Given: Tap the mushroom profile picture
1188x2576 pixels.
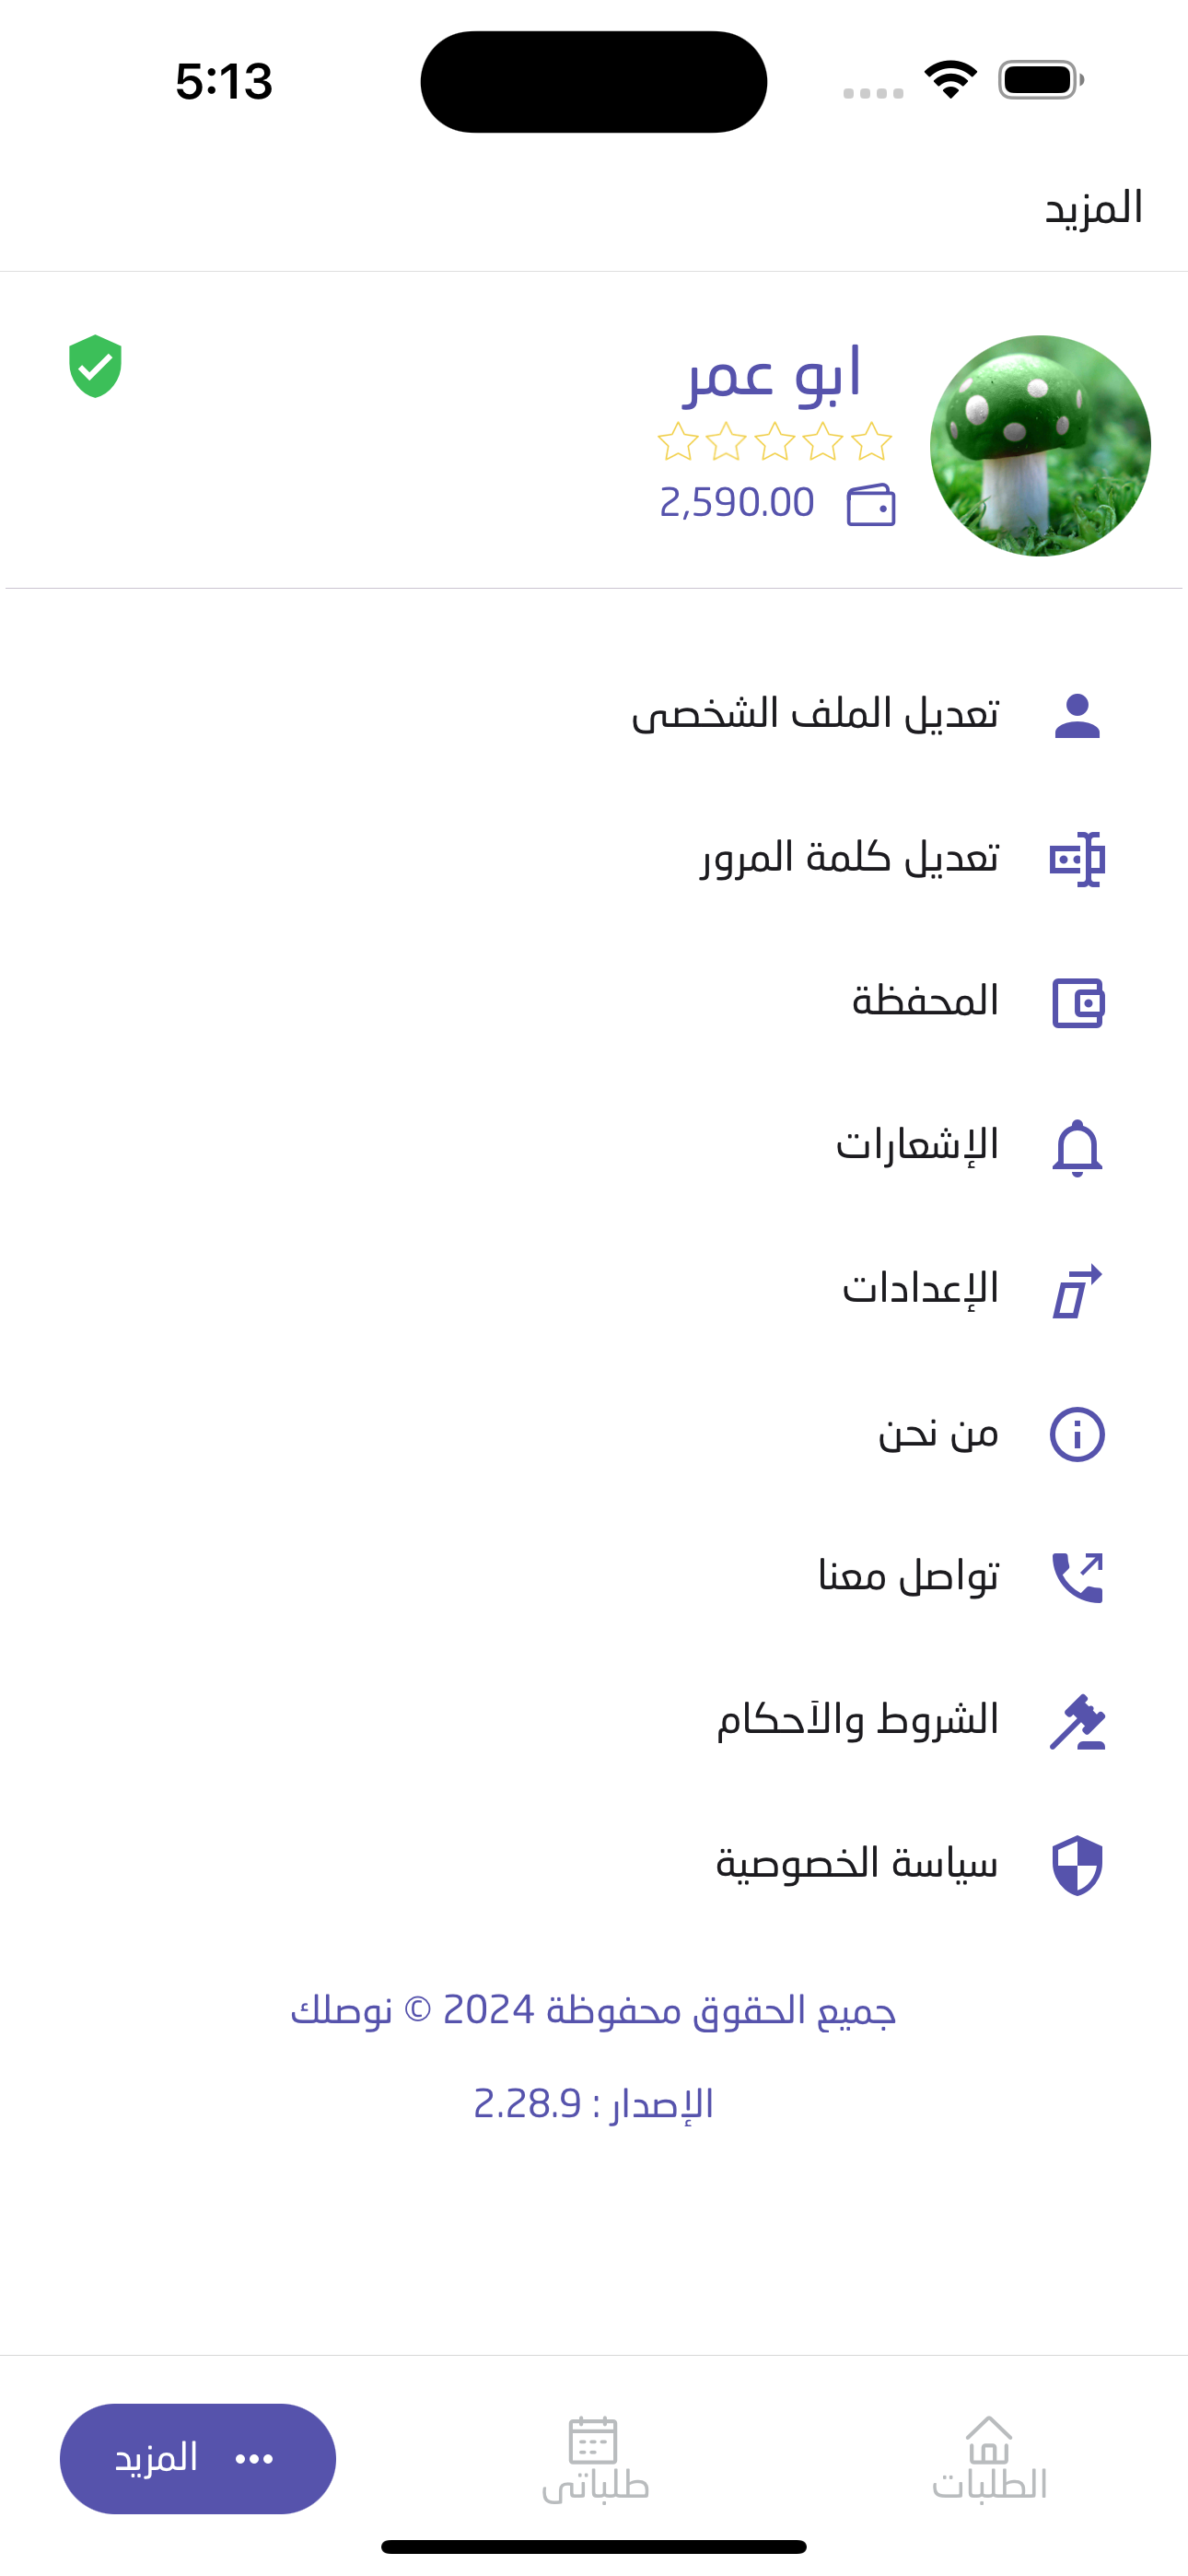Looking at the screenshot, I should 1040,446.
